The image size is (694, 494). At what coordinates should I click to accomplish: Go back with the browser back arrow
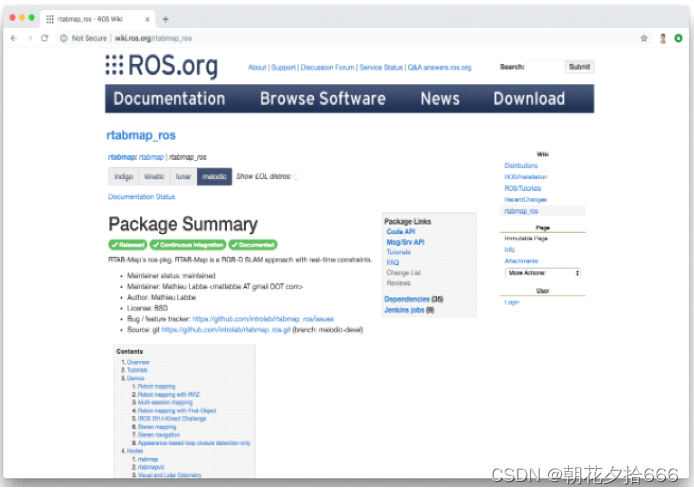(x=14, y=38)
